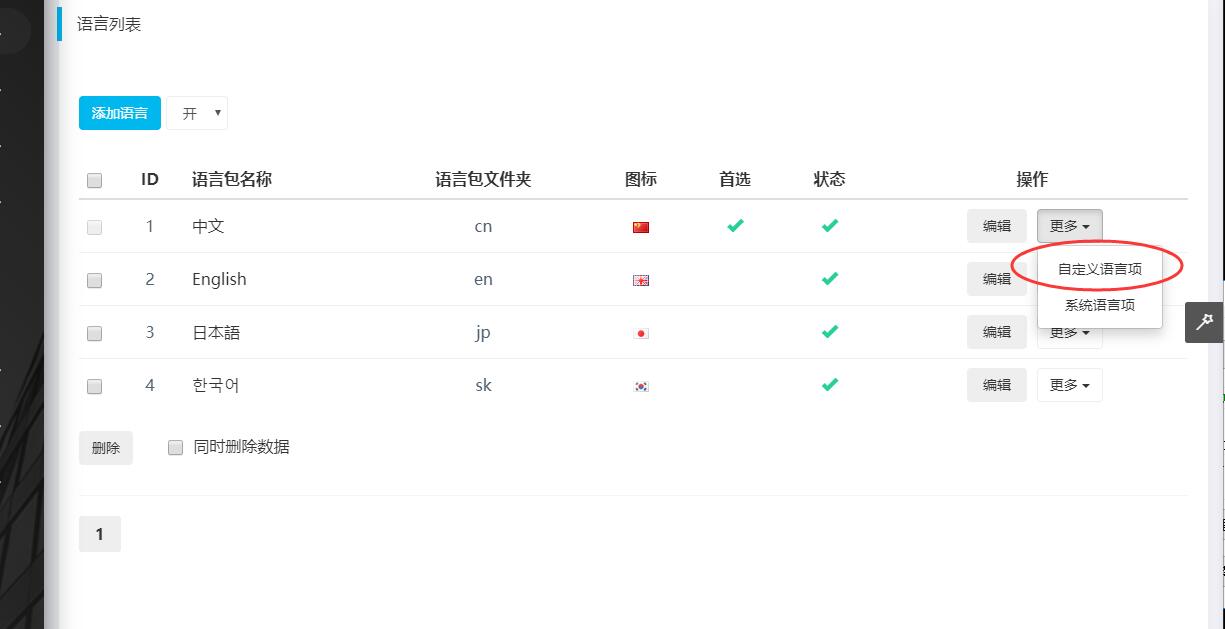The image size is (1225, 629).
Task: Click the English language flag icon
Action: pos(641,280)
